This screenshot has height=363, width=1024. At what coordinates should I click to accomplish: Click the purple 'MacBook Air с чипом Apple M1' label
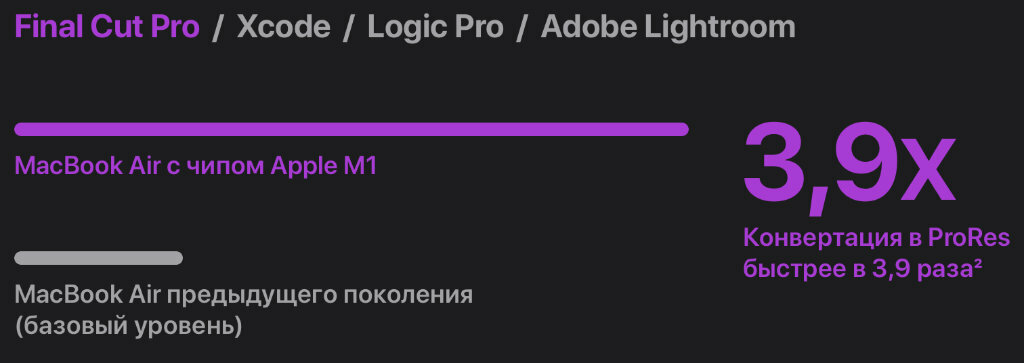[196, 167]
